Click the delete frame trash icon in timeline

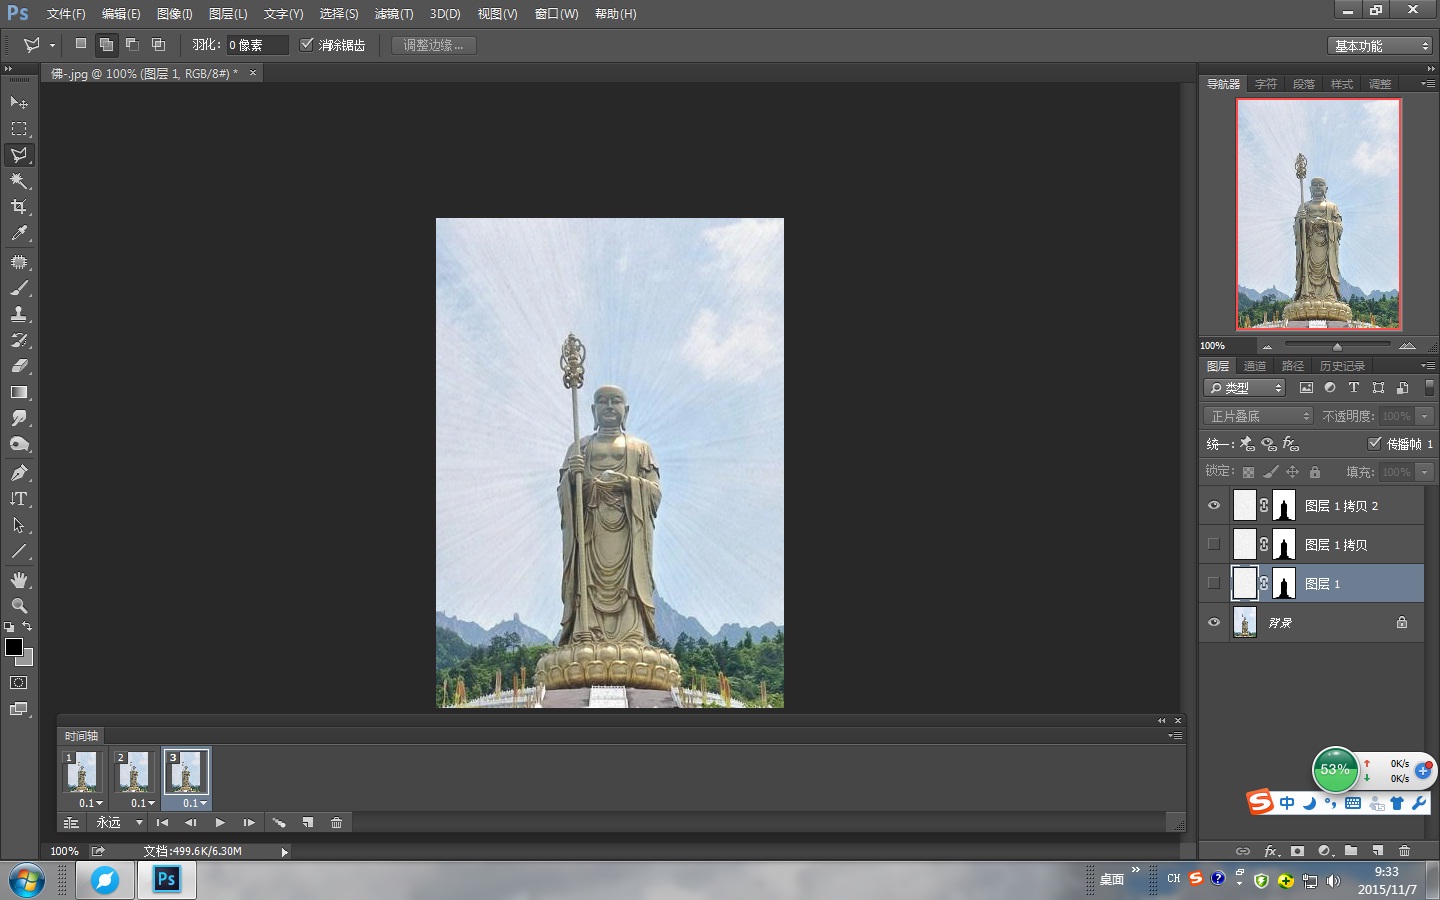(337, 823)
